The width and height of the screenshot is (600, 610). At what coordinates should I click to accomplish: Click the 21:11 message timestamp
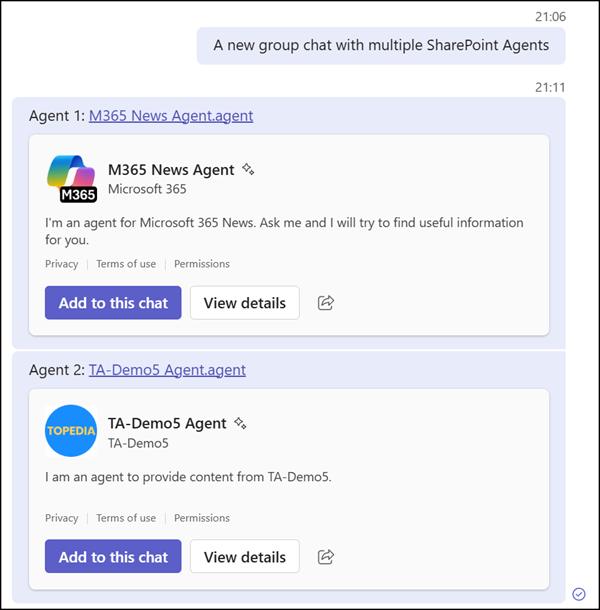[550, 87]
